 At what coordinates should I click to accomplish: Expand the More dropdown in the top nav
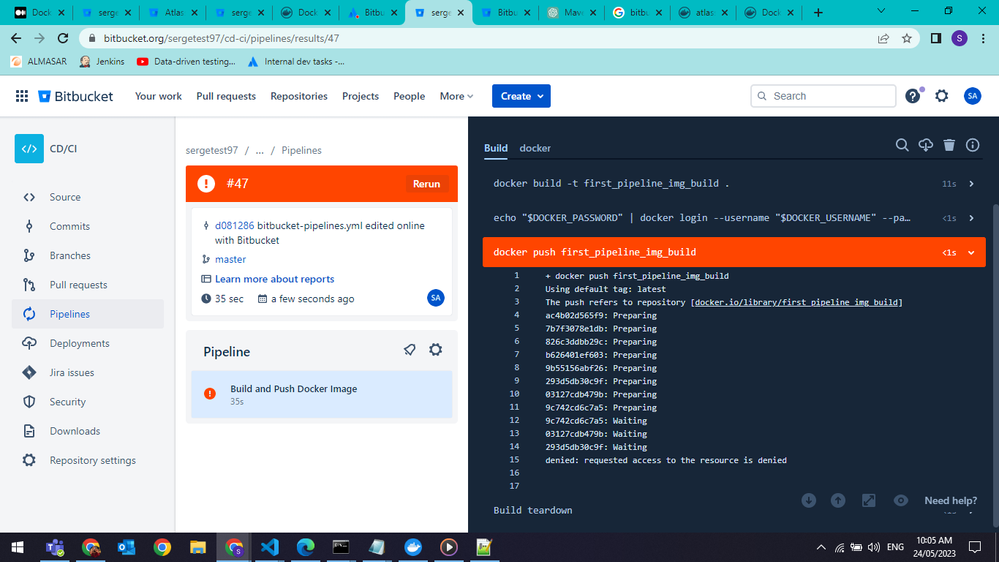click(456, 96)
